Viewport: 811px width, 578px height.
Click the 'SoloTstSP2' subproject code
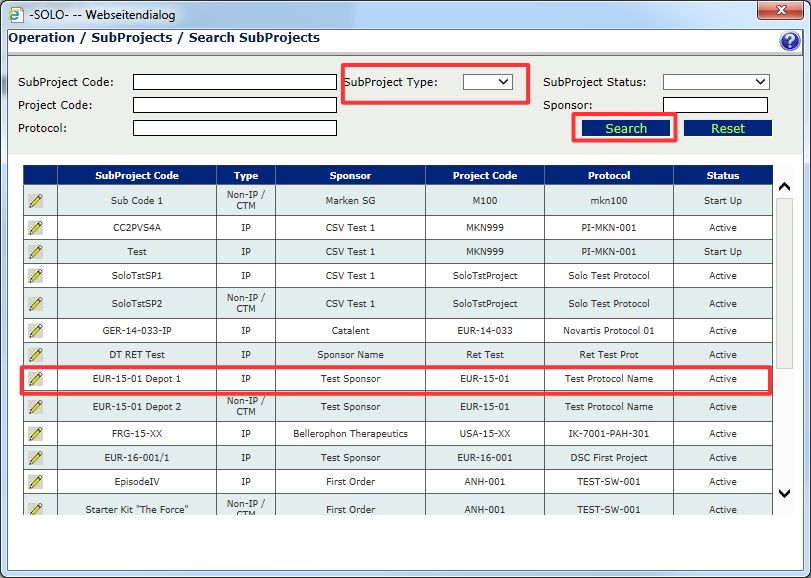click(137, 303)
